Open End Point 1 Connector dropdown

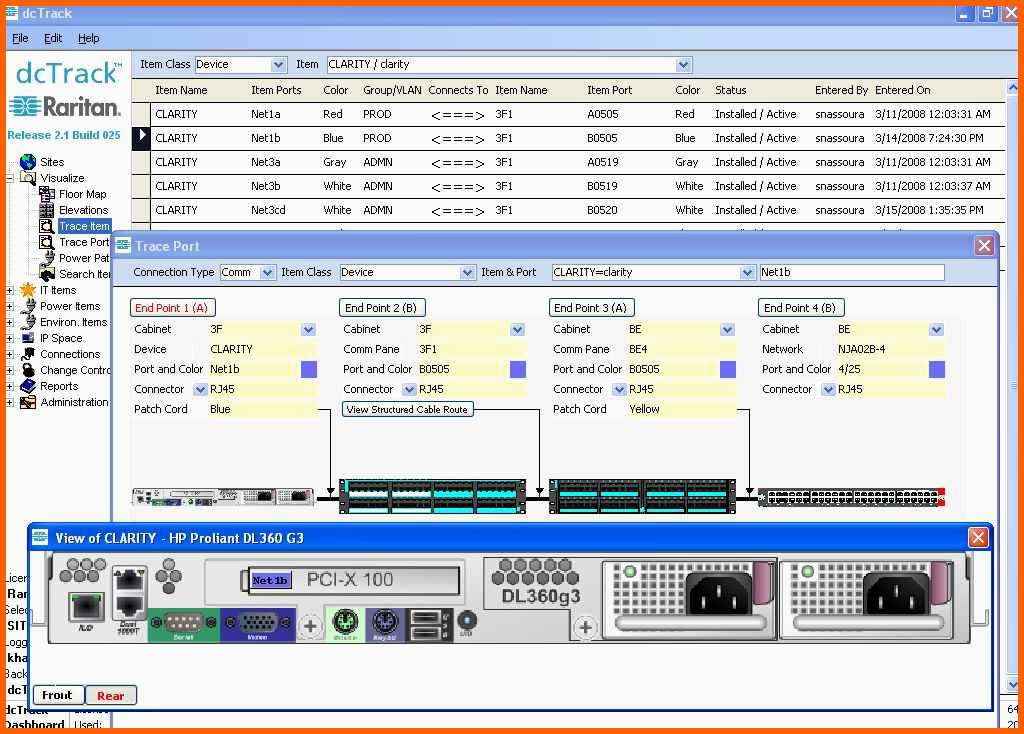coord(200,389)
